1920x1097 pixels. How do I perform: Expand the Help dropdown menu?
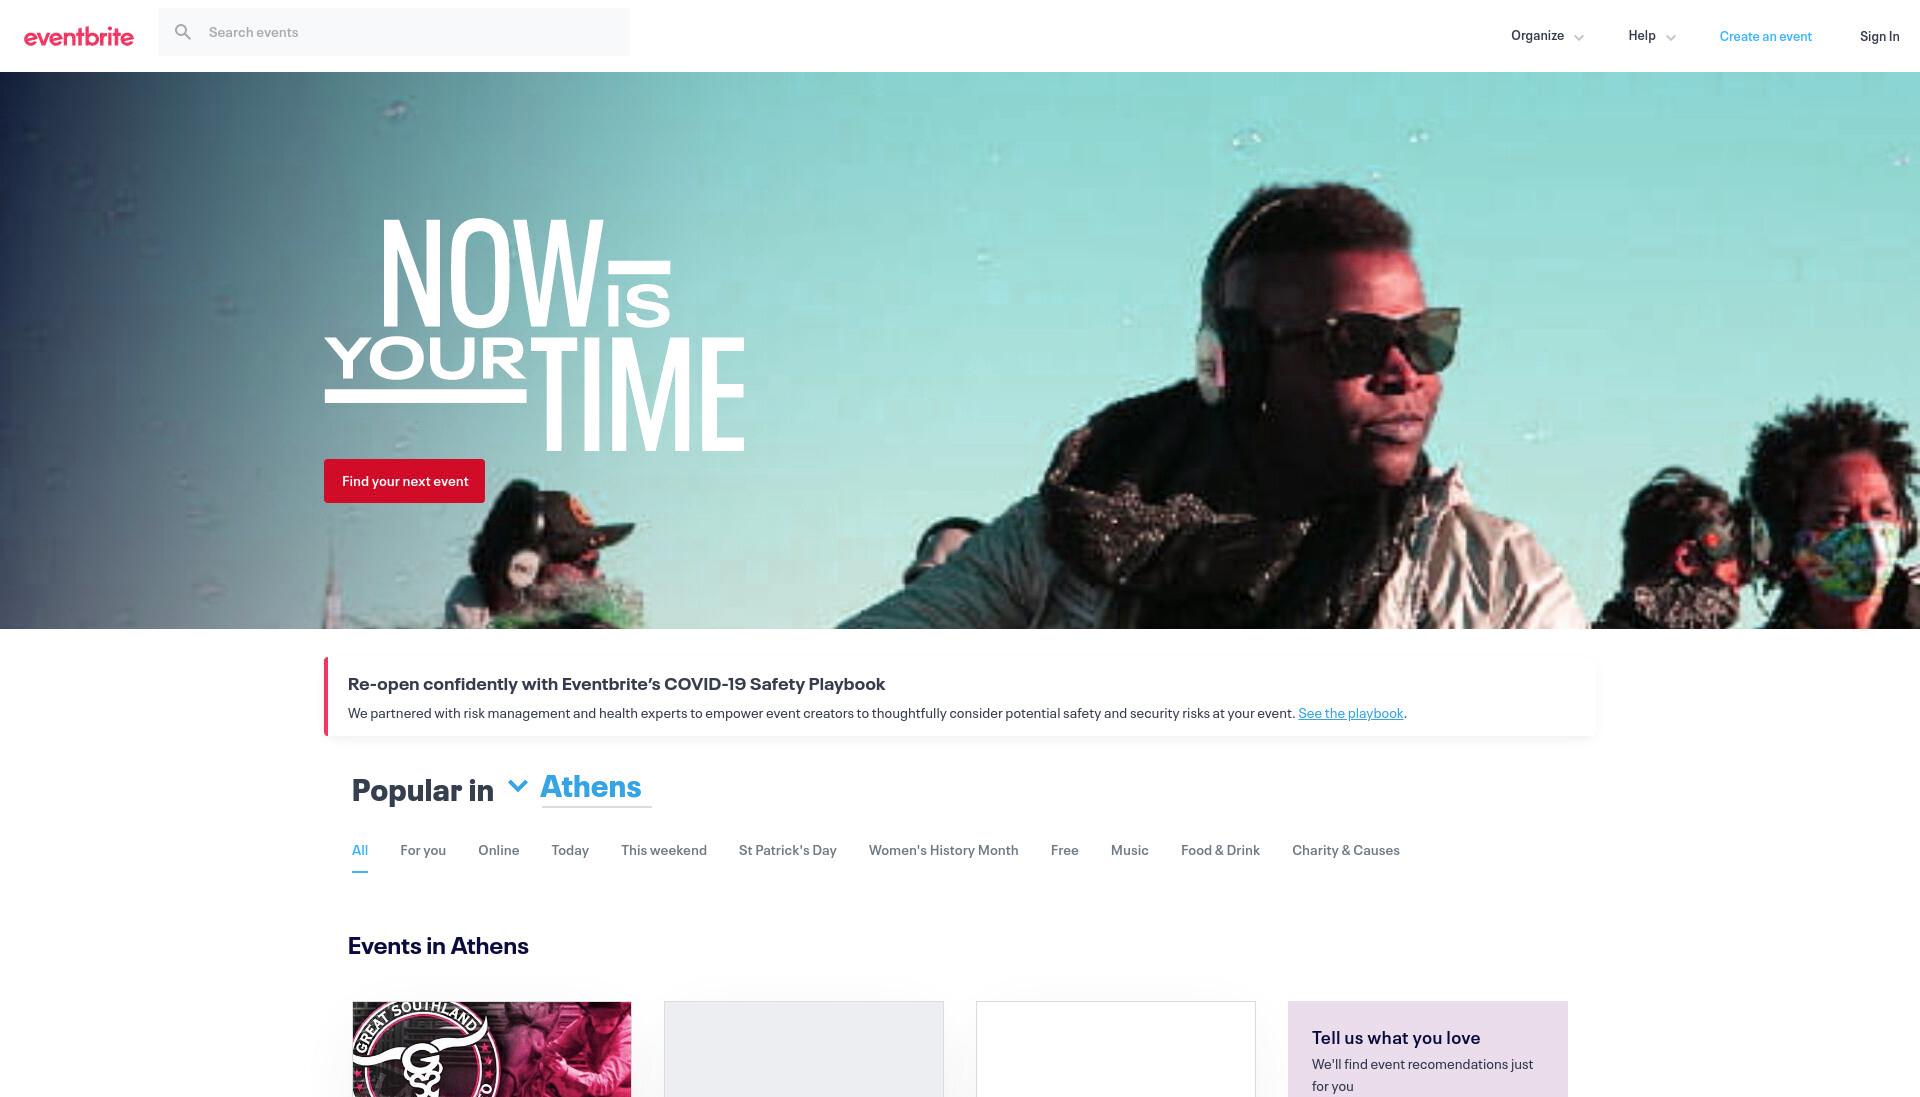coord(1652,36)
